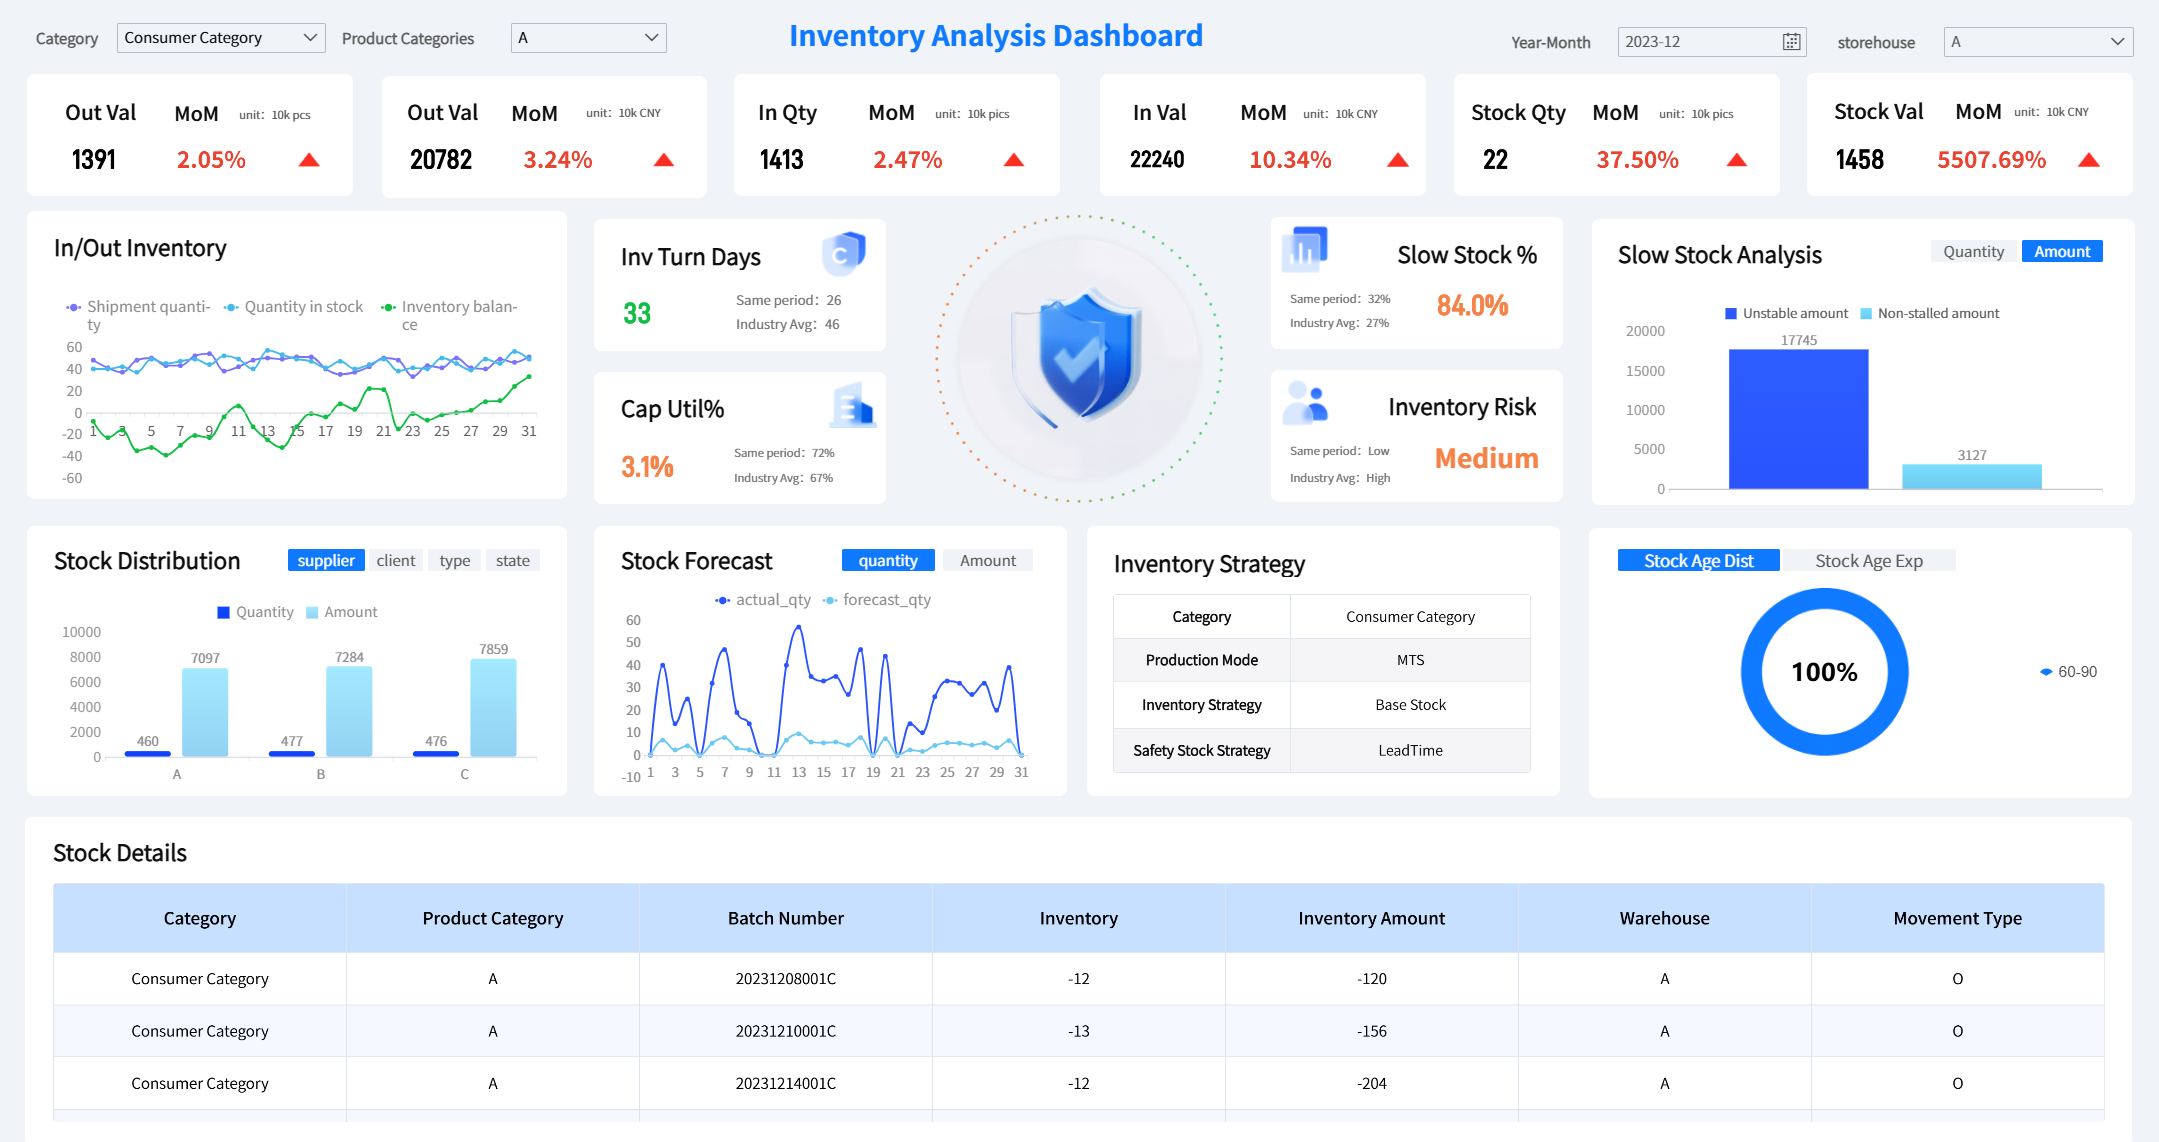This screenshot has width=2159, height=1142.
Task: Open the Product Categories dropdown
Action: click(587, 37)
